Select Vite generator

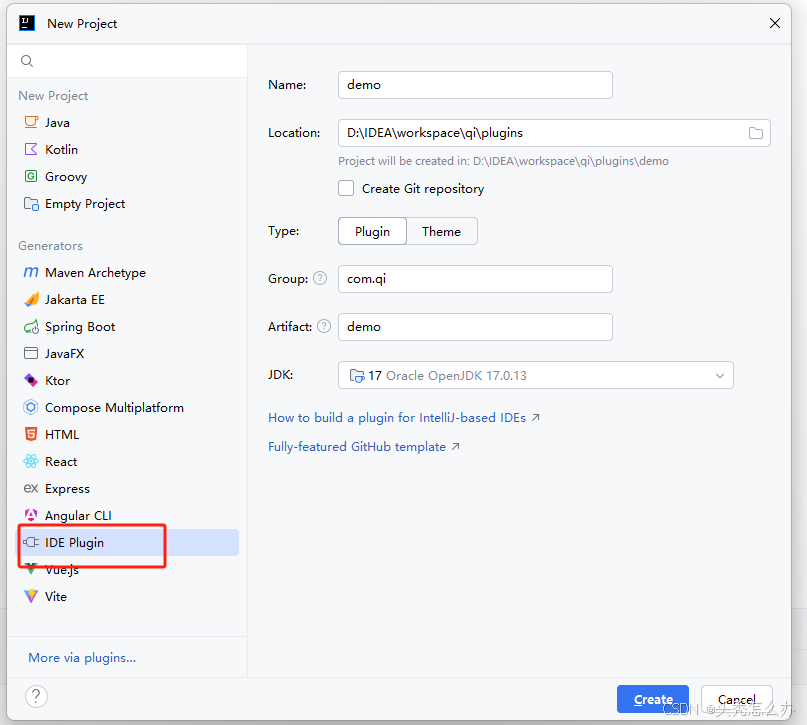pos(128,596)
